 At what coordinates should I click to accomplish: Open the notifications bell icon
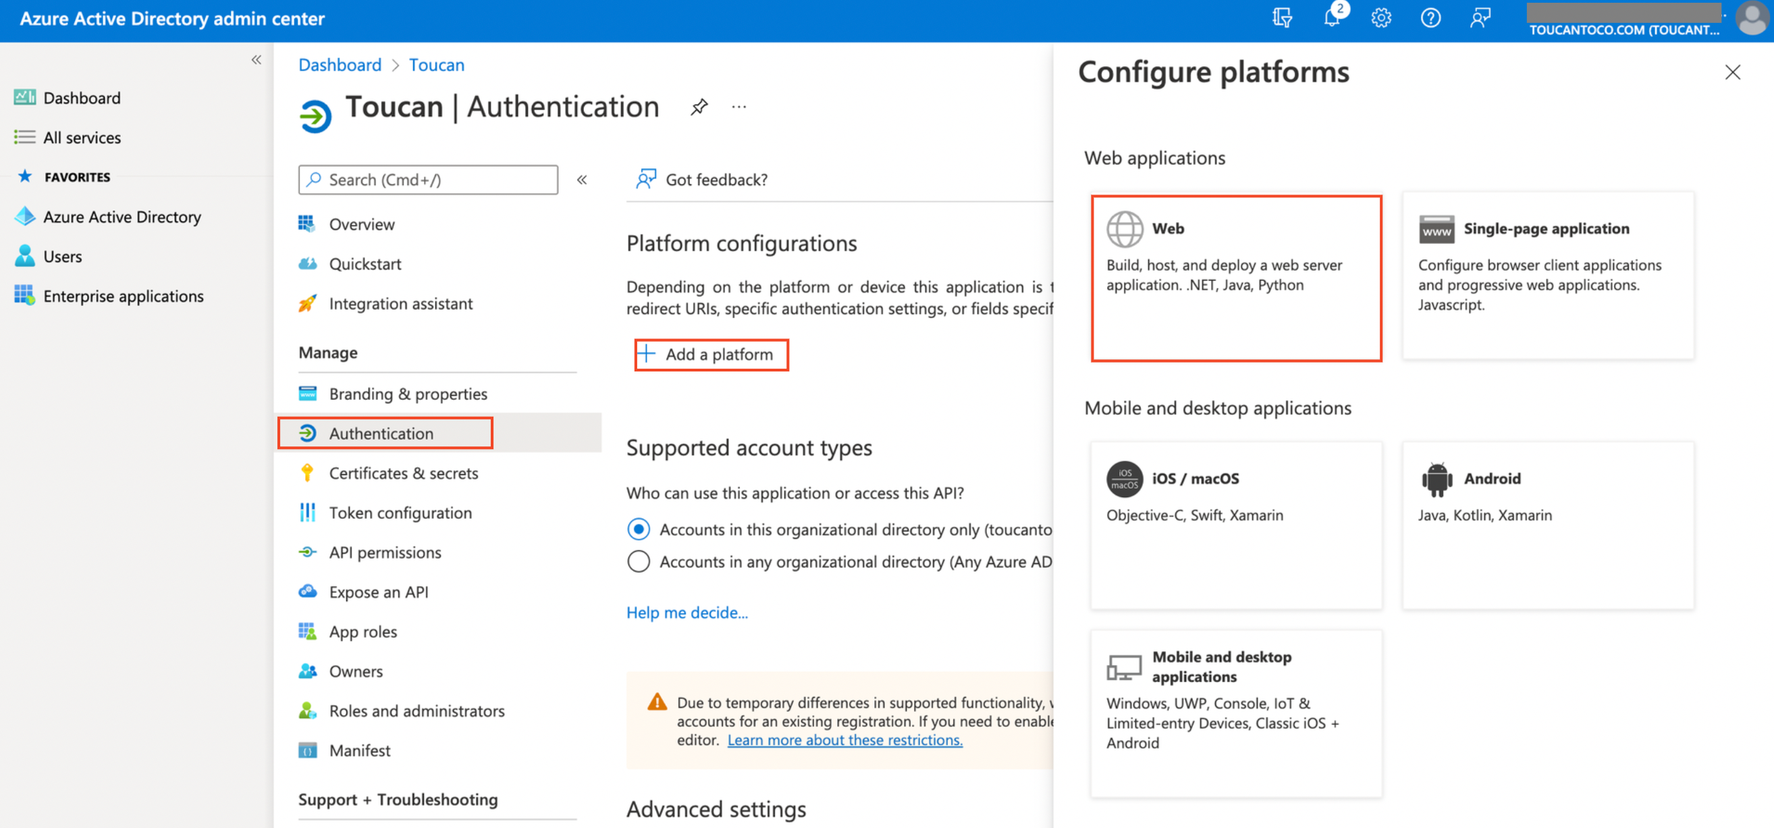pos(1333,17)
